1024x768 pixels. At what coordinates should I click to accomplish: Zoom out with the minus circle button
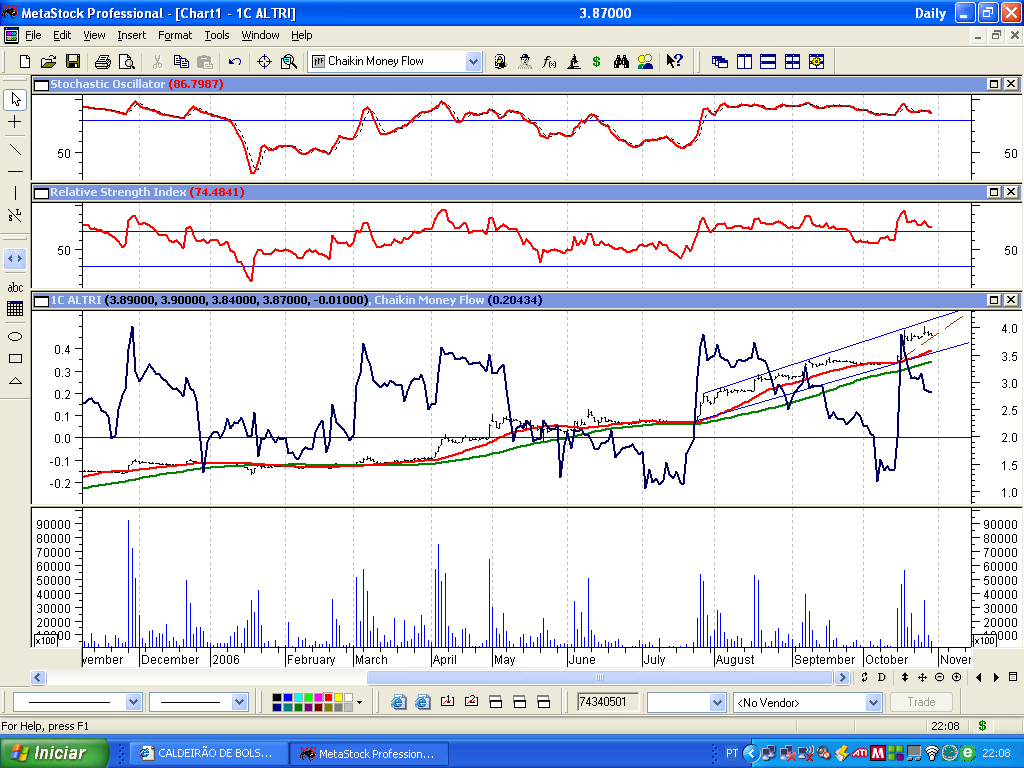[x=940, y=677]
